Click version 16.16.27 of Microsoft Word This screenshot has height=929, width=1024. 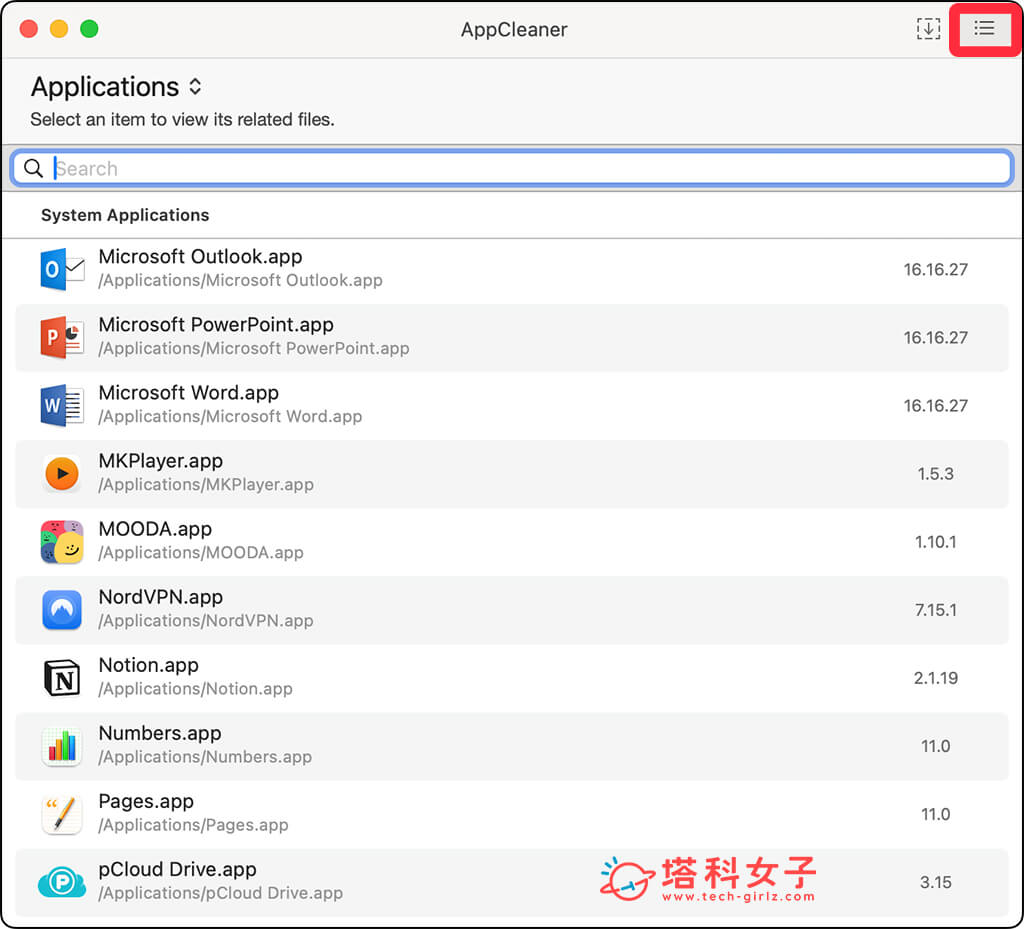pyautogui.click(x=935, y=405)
